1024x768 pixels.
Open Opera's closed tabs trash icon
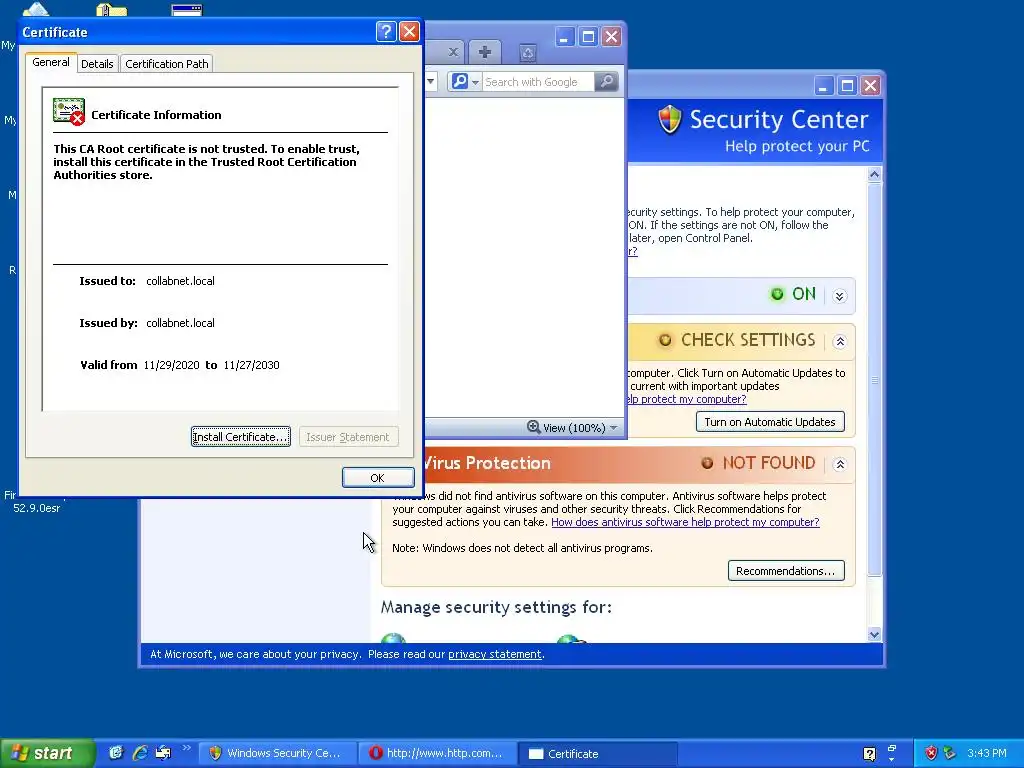528,53
